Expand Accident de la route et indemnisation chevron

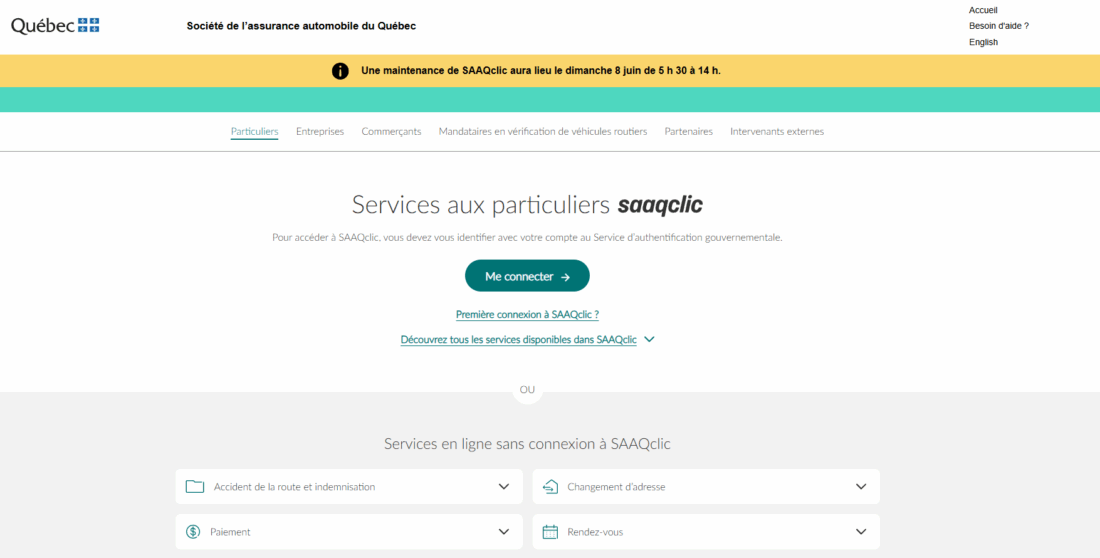504,486
